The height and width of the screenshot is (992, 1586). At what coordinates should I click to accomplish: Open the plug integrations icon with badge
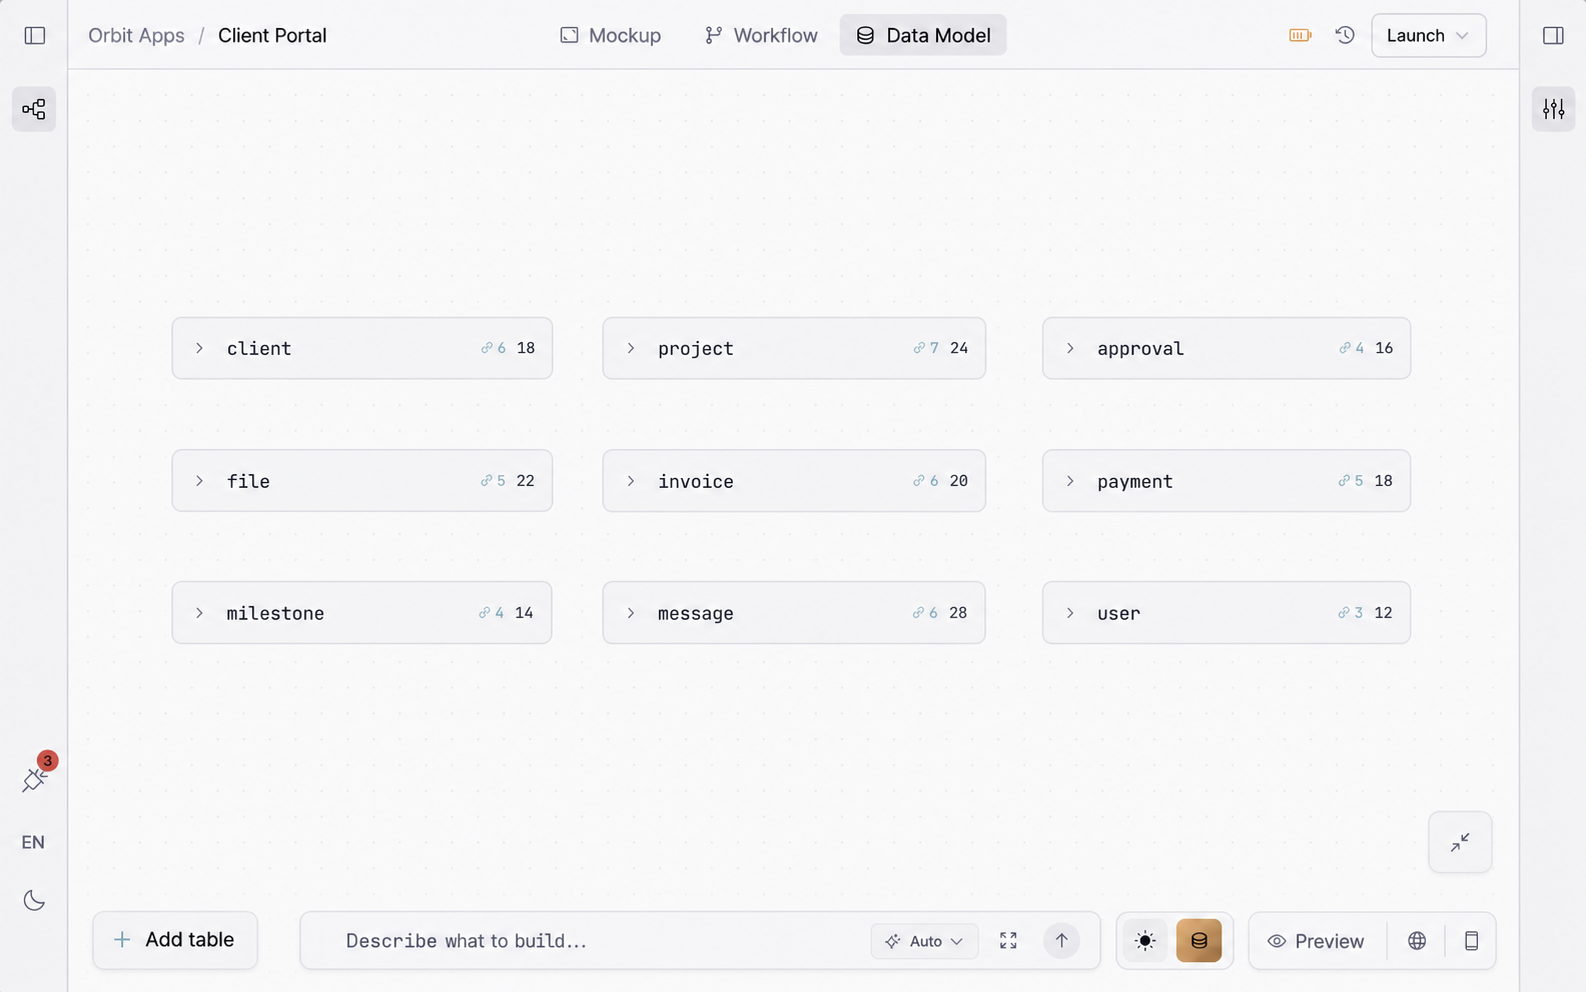[x=35, y=779]
